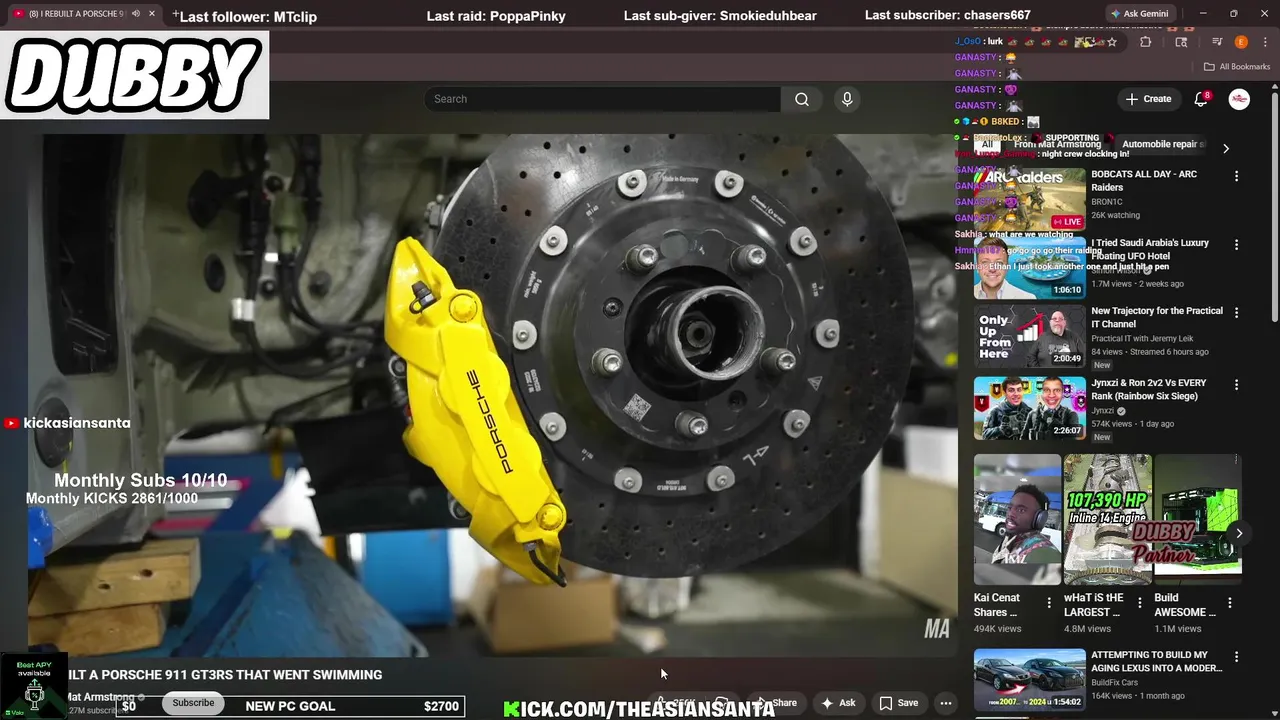Image resolution: width=1280 pixels, height=720 pixels.
Task: Show next Shorts with arrow button
Action: click(x=1238, y=533)
